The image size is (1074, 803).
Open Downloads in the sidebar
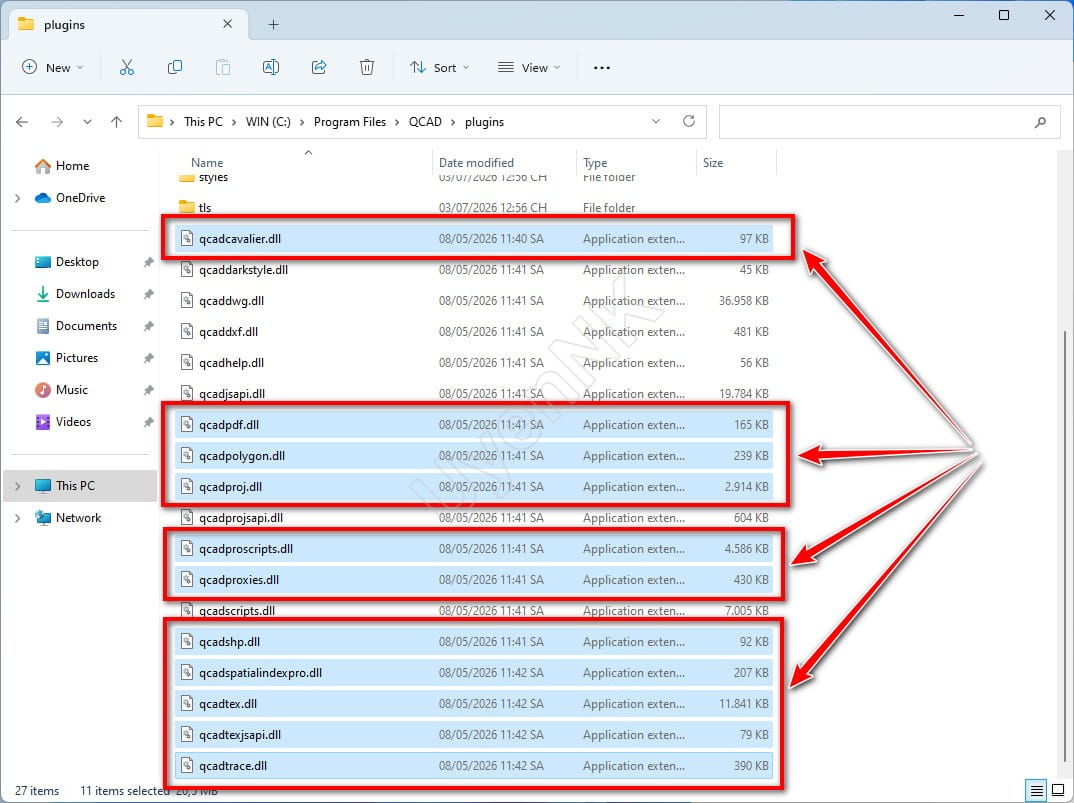(75, 294)
